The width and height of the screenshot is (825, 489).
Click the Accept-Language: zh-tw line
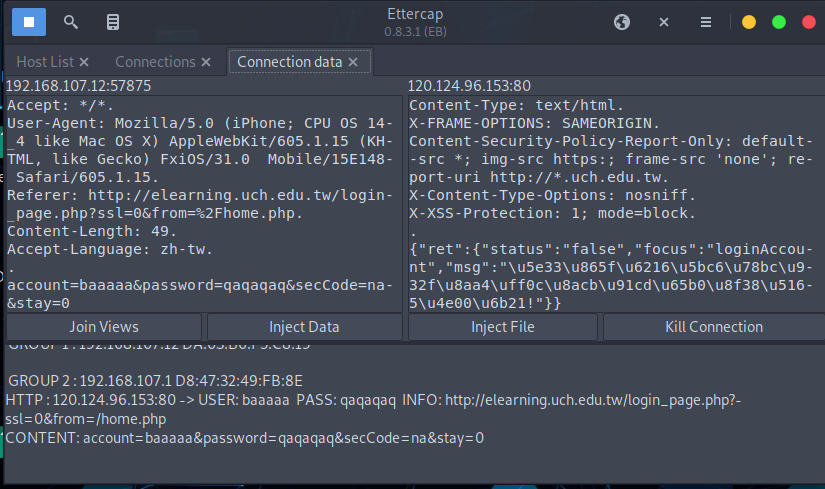(x=109, y=249)
